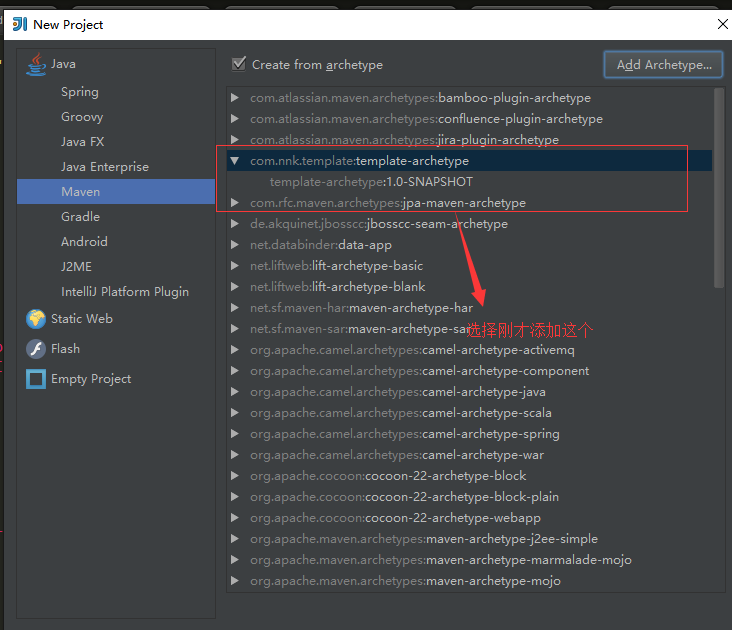The width and height of the screenshot is (732, 630).
Task: Choose Java FX in sidebar
Action: pyautogui.click(x=83, y=142)
